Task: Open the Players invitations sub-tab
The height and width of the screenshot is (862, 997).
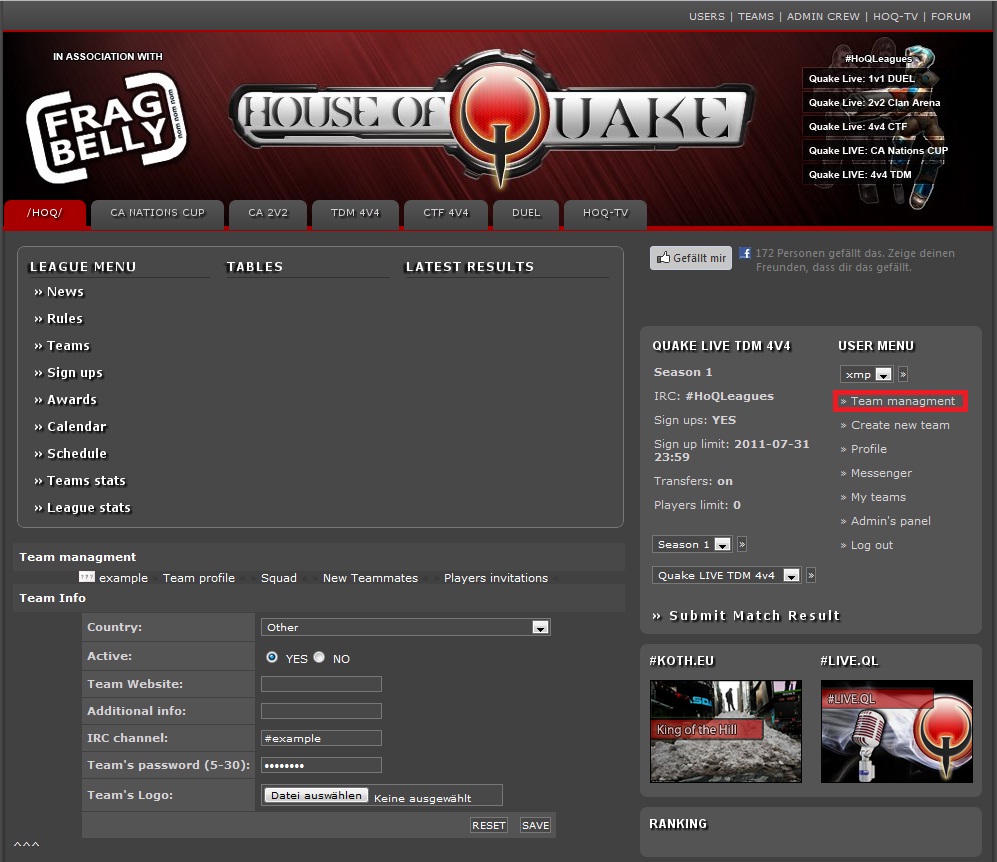Action: coord(496,578)
